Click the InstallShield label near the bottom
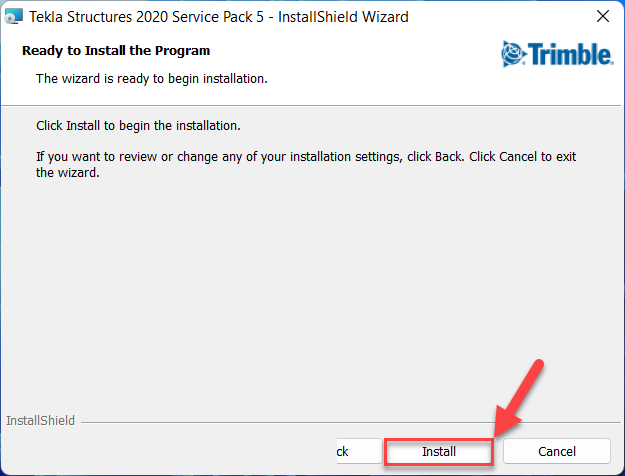Viewport: 625px width, 476px height. click(40, 421)
